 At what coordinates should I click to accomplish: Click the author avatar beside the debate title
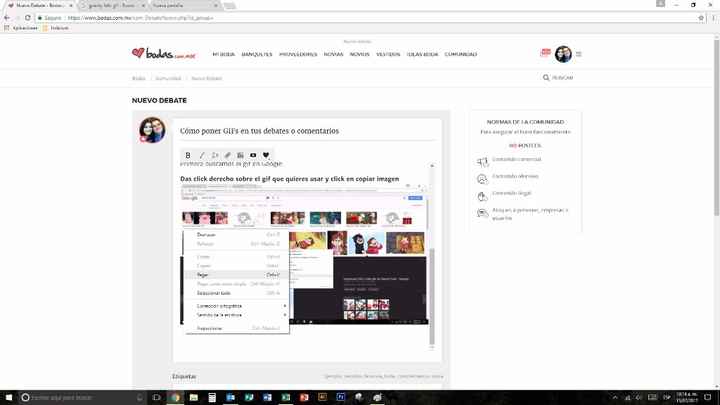coord(152,130)
